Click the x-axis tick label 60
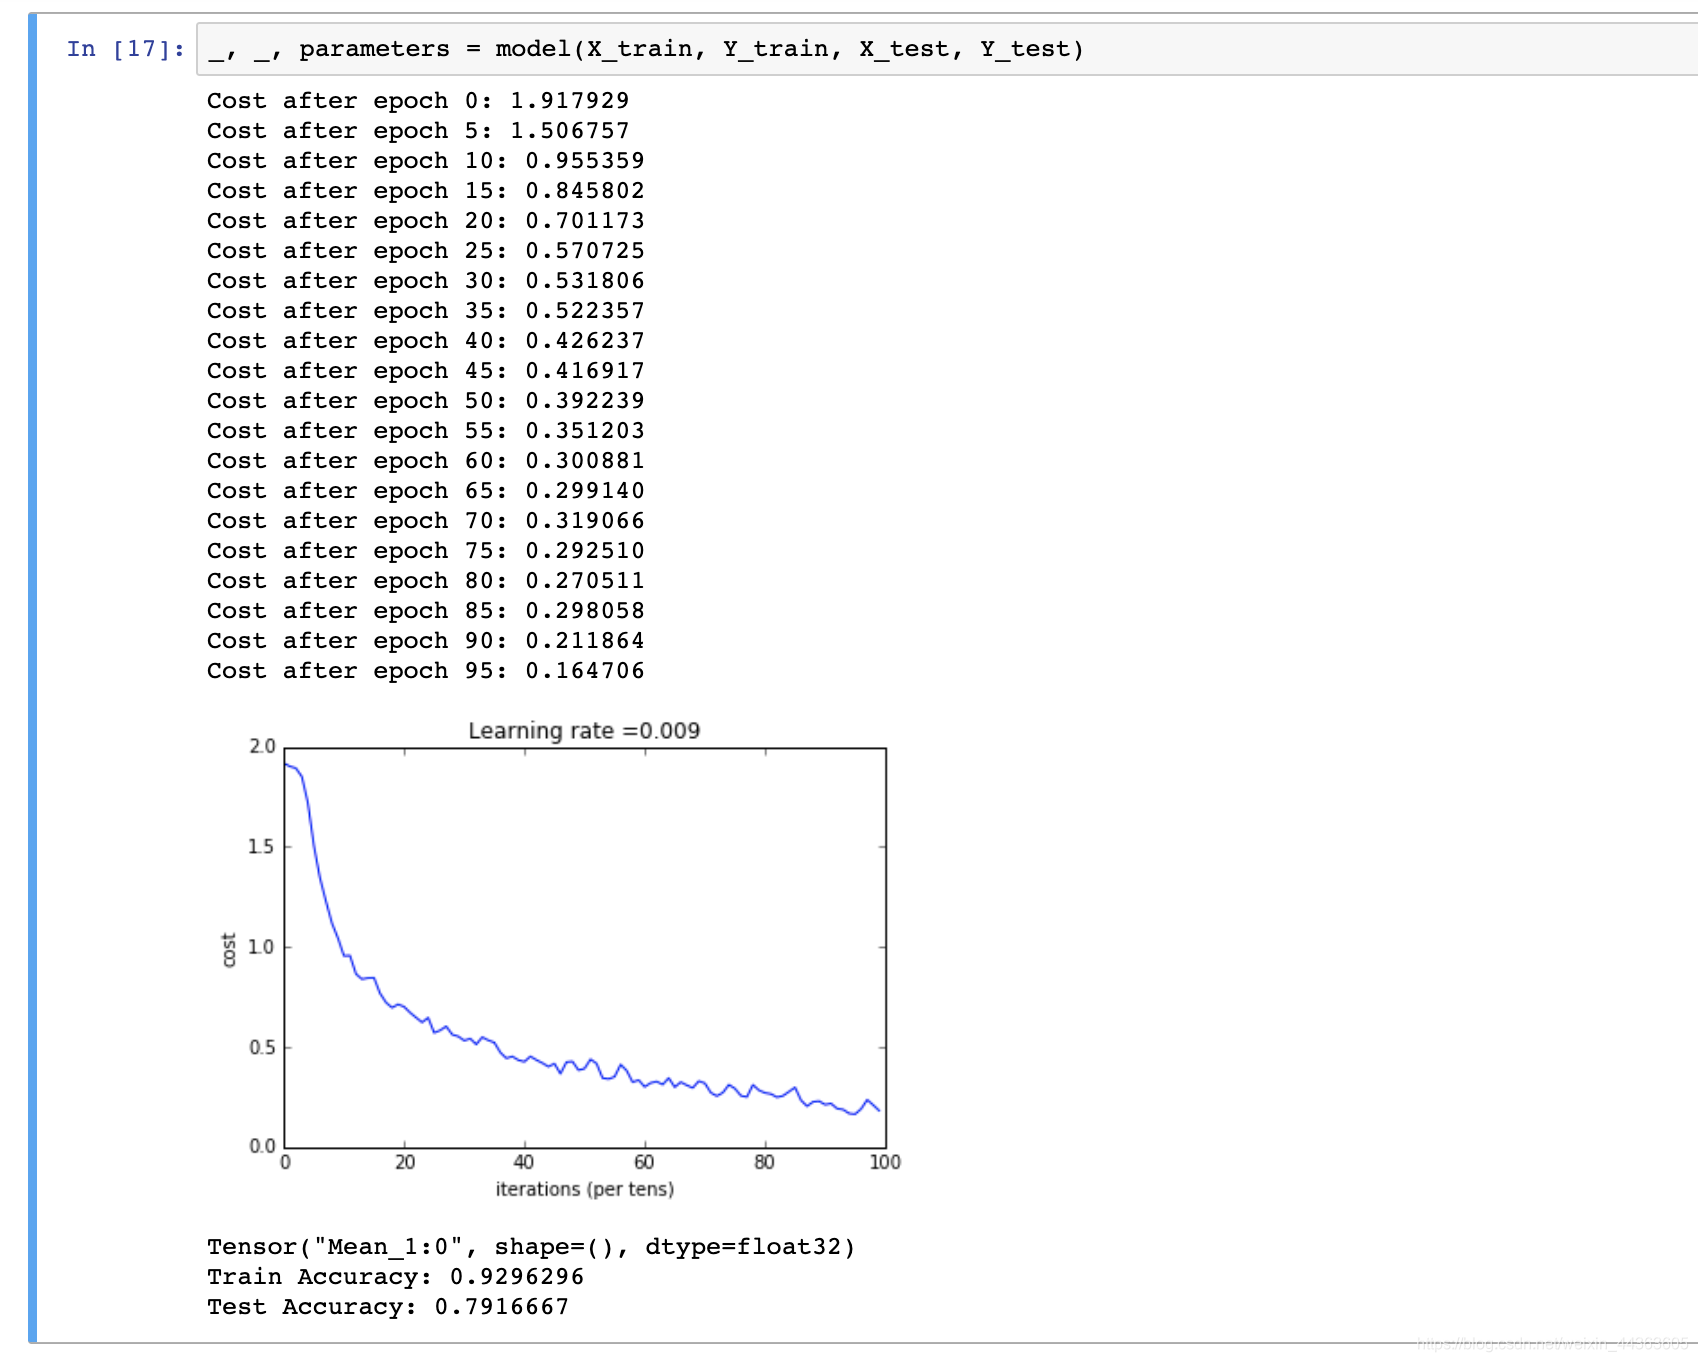The image size is (1698, 1362). point(644,1162)
